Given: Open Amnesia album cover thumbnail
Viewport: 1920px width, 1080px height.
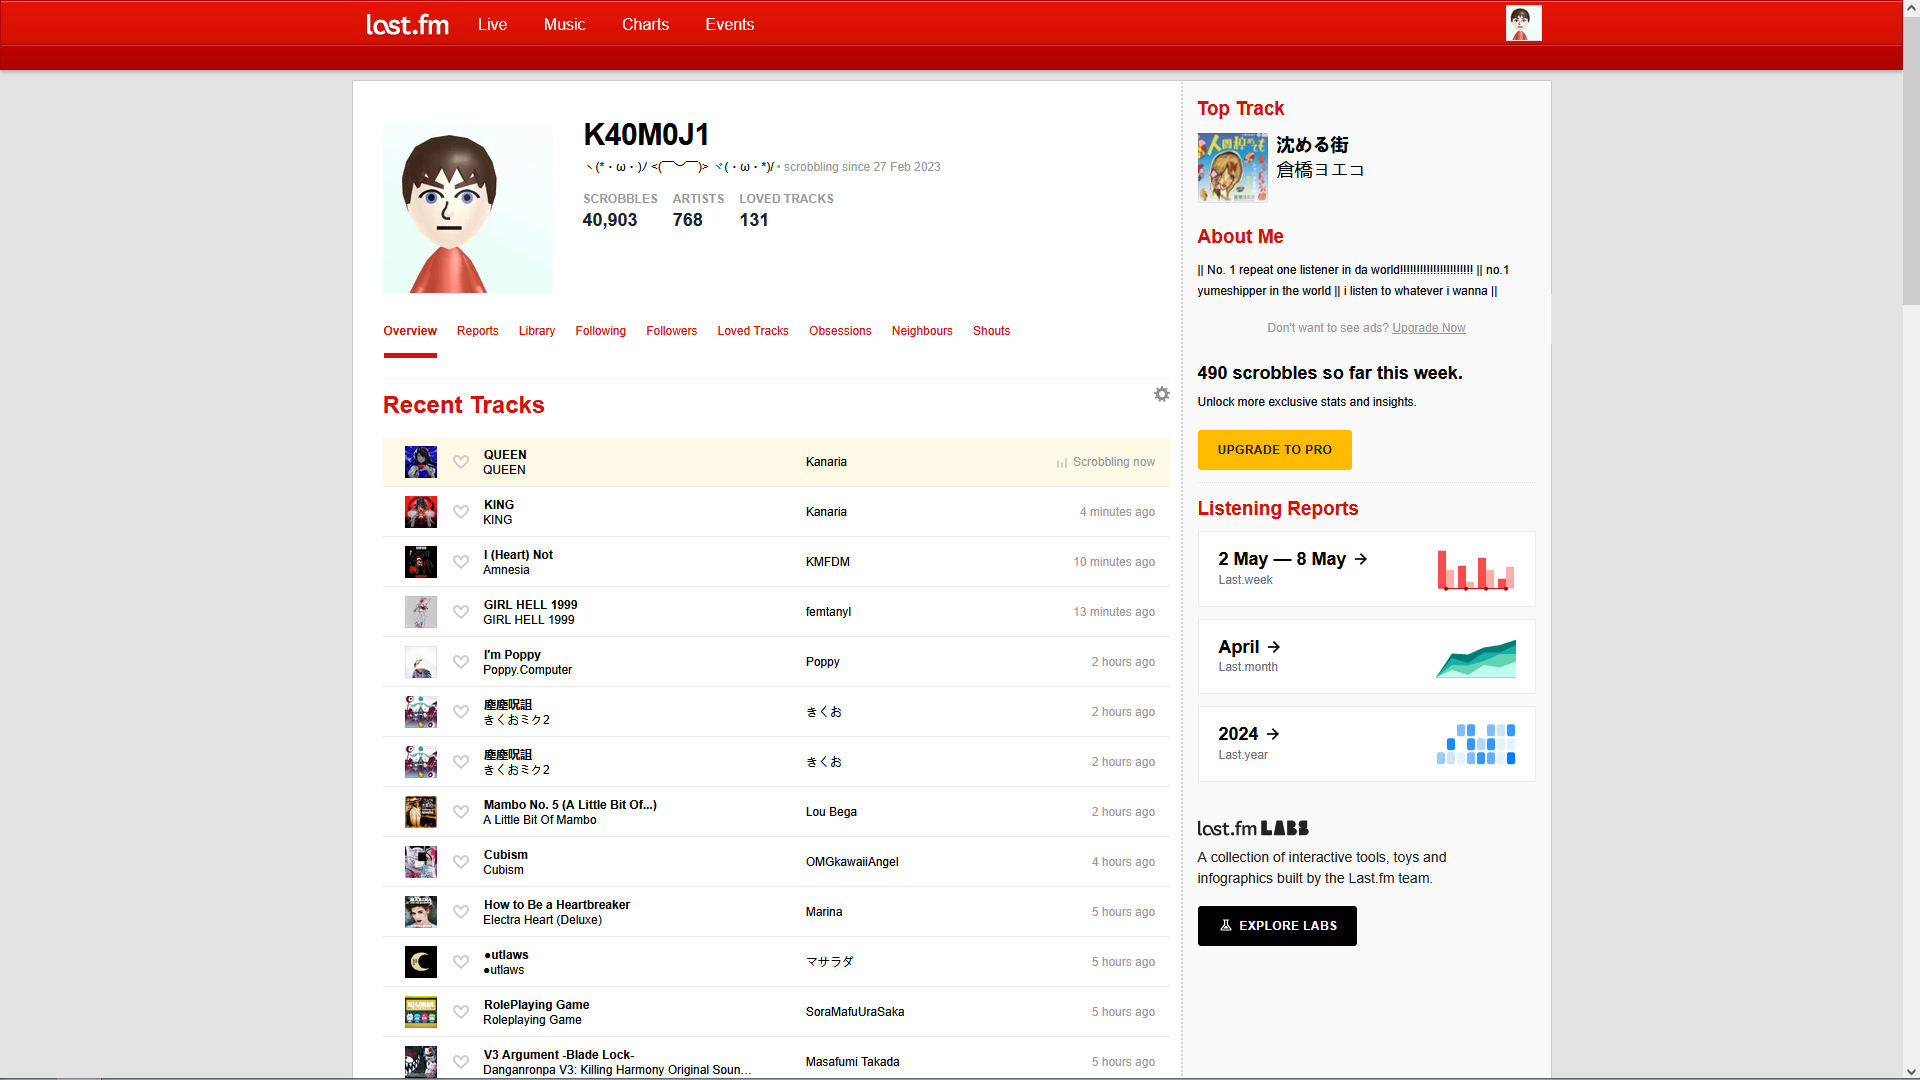Looking at the screenshot, I should pyautogui.click(x=421, y=562).
